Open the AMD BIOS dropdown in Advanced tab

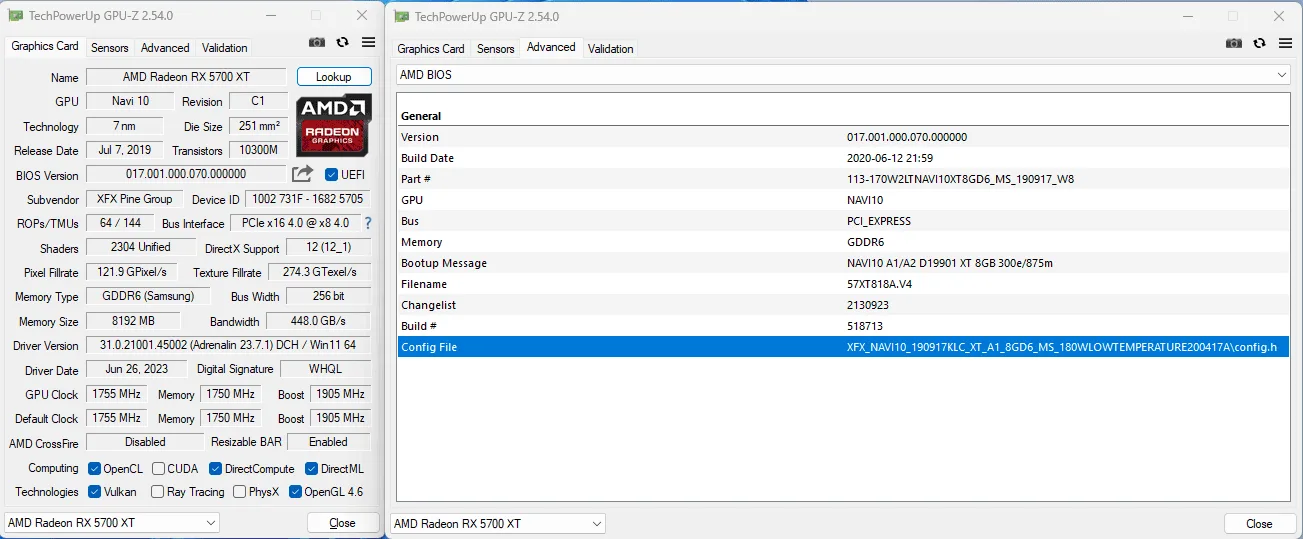843,75
